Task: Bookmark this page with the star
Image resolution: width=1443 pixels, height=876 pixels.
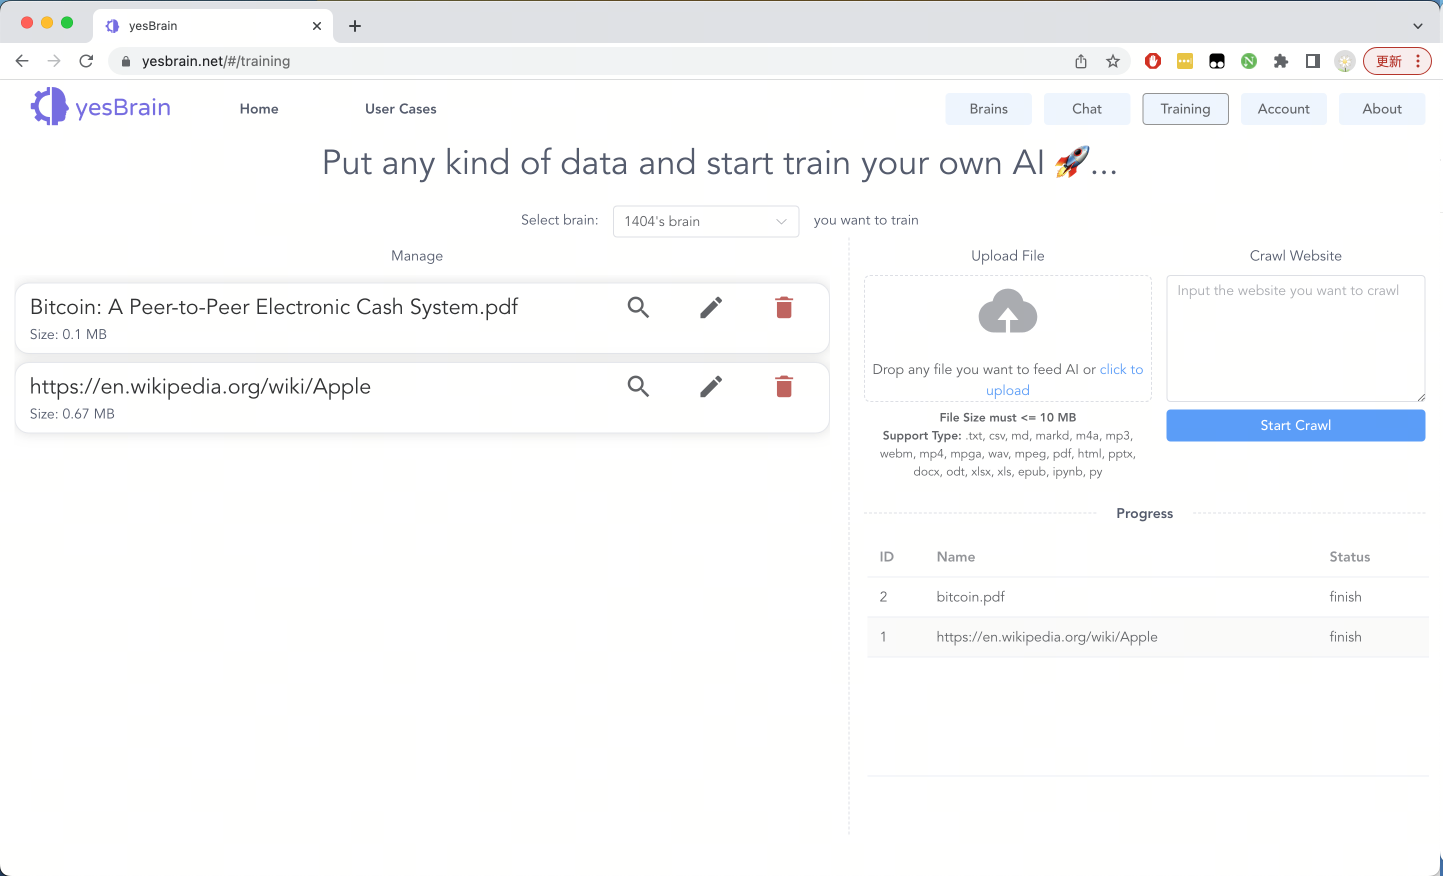Action: [1113, 61]
